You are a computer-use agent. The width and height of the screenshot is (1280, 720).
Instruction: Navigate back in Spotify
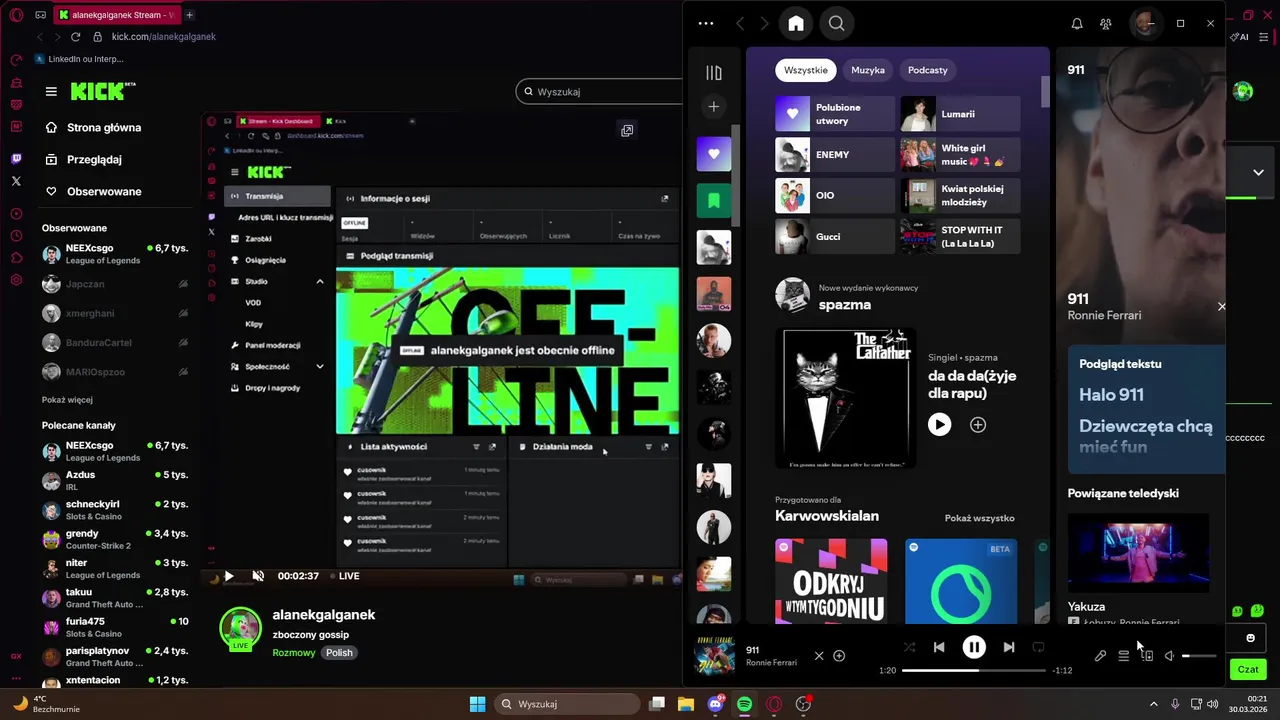coord(740,23)
